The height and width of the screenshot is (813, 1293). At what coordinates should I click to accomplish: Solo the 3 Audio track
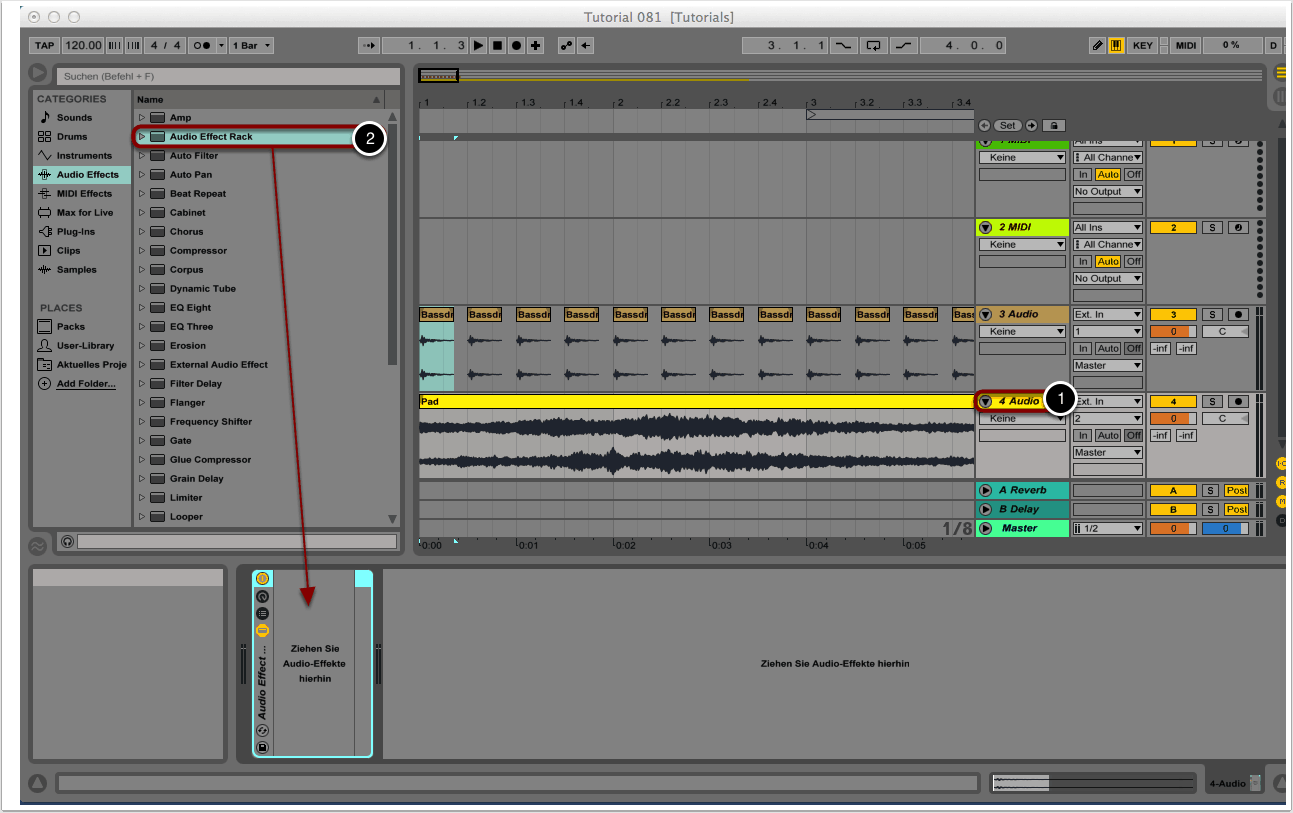coord(1212,315)
